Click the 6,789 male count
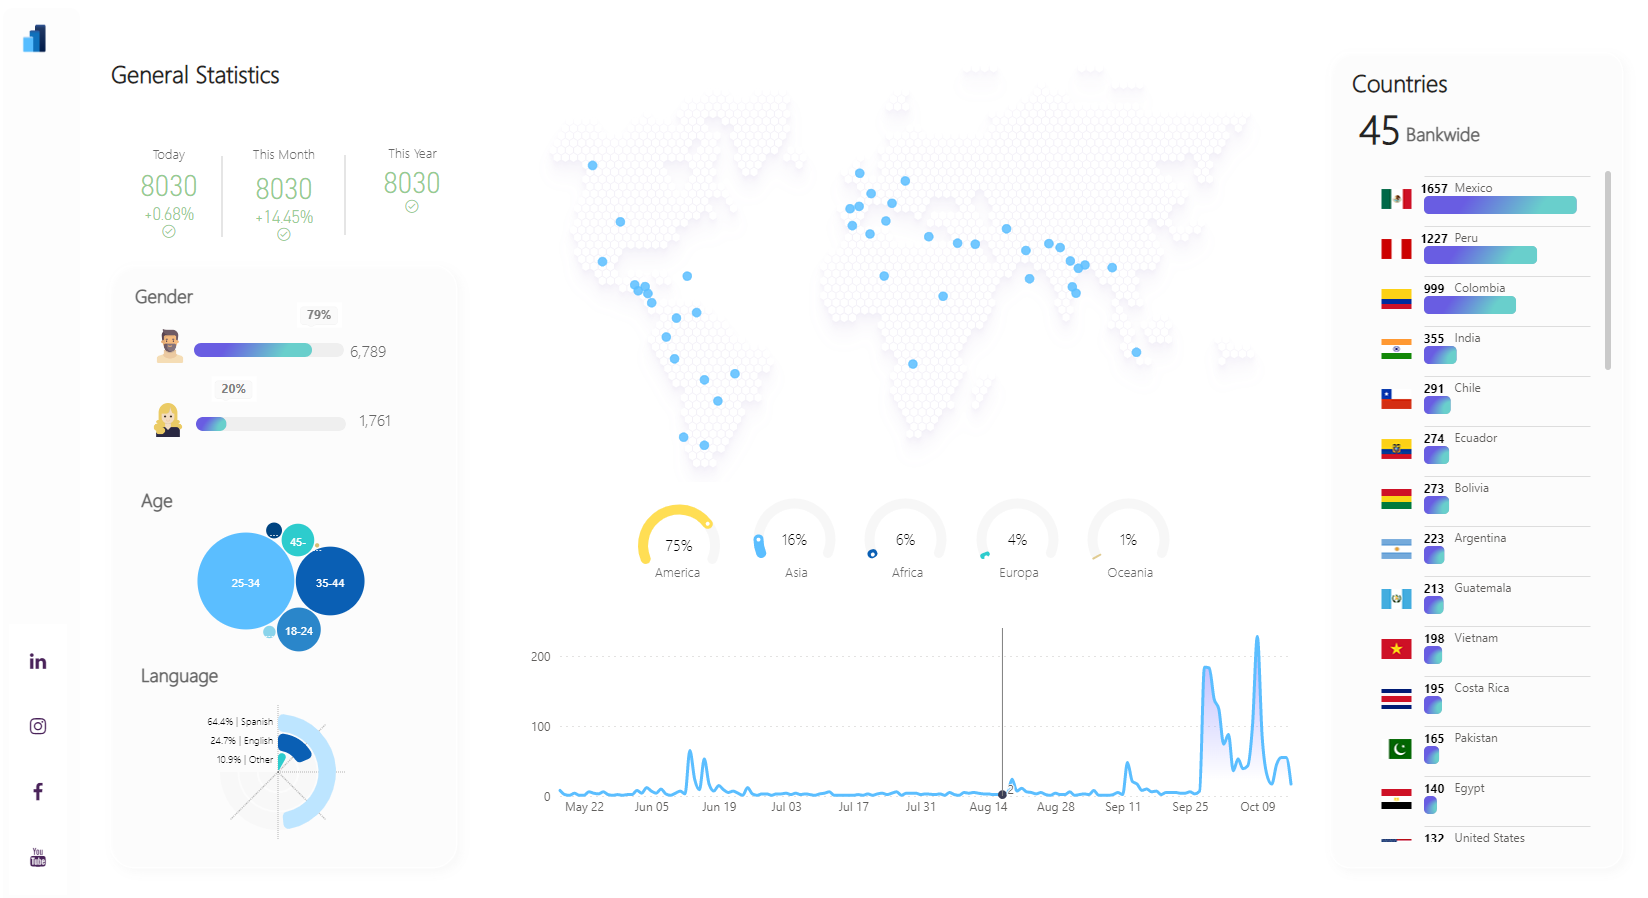Screen dimensions: 1648x898 click(368, 352)
